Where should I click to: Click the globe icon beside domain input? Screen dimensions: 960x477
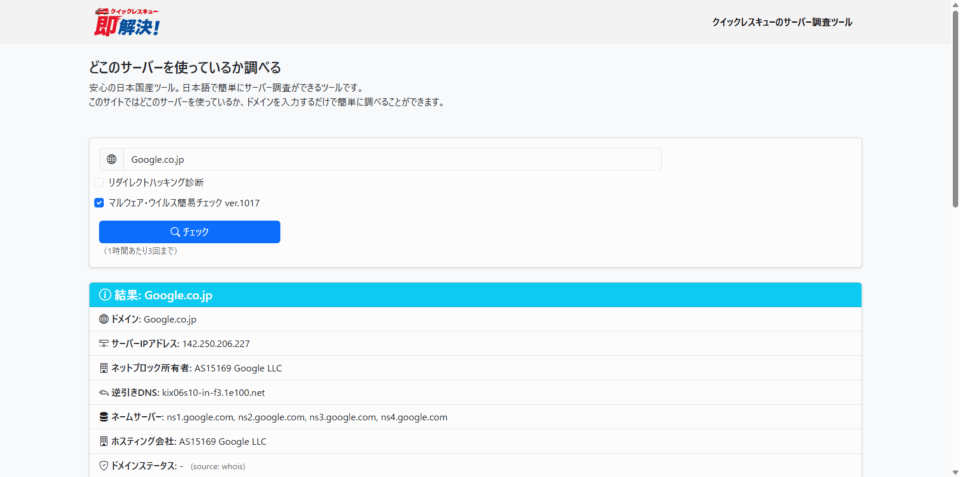point(111,159)
